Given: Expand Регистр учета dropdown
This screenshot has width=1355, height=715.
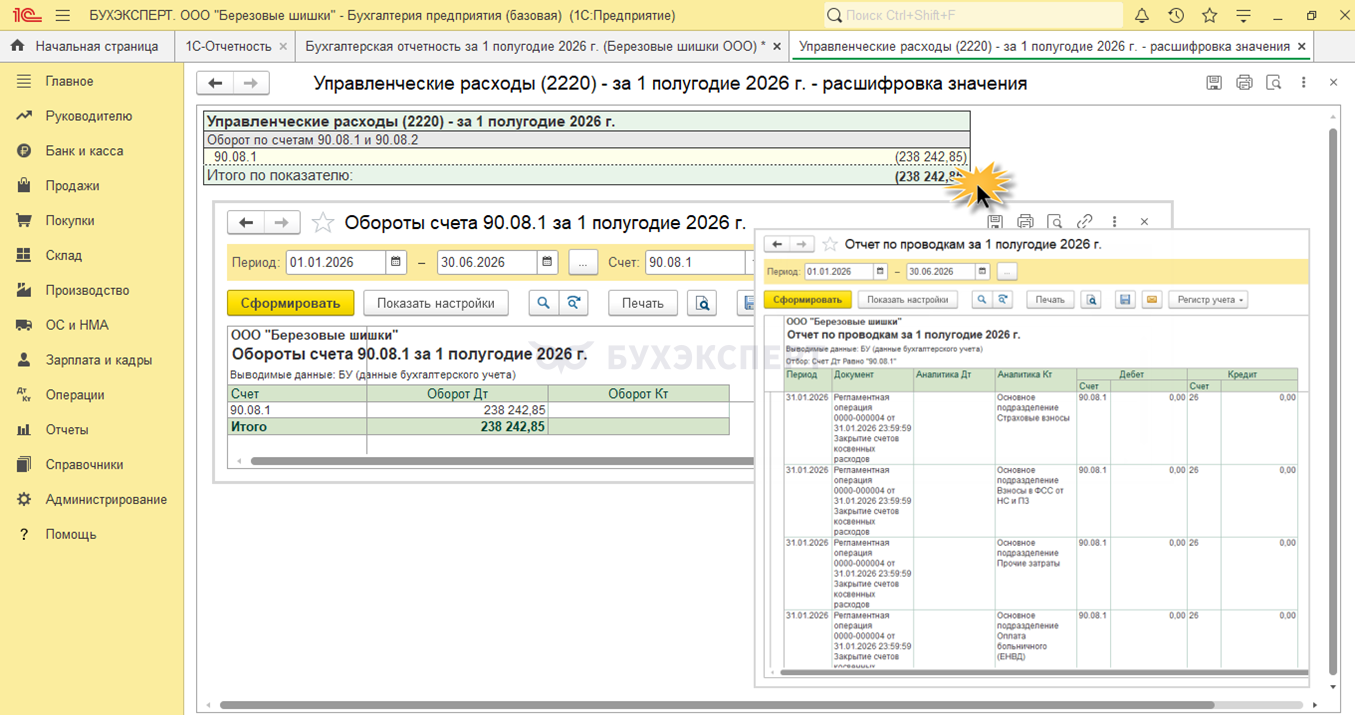Looking at the screenshot, I should (1208, 299).
